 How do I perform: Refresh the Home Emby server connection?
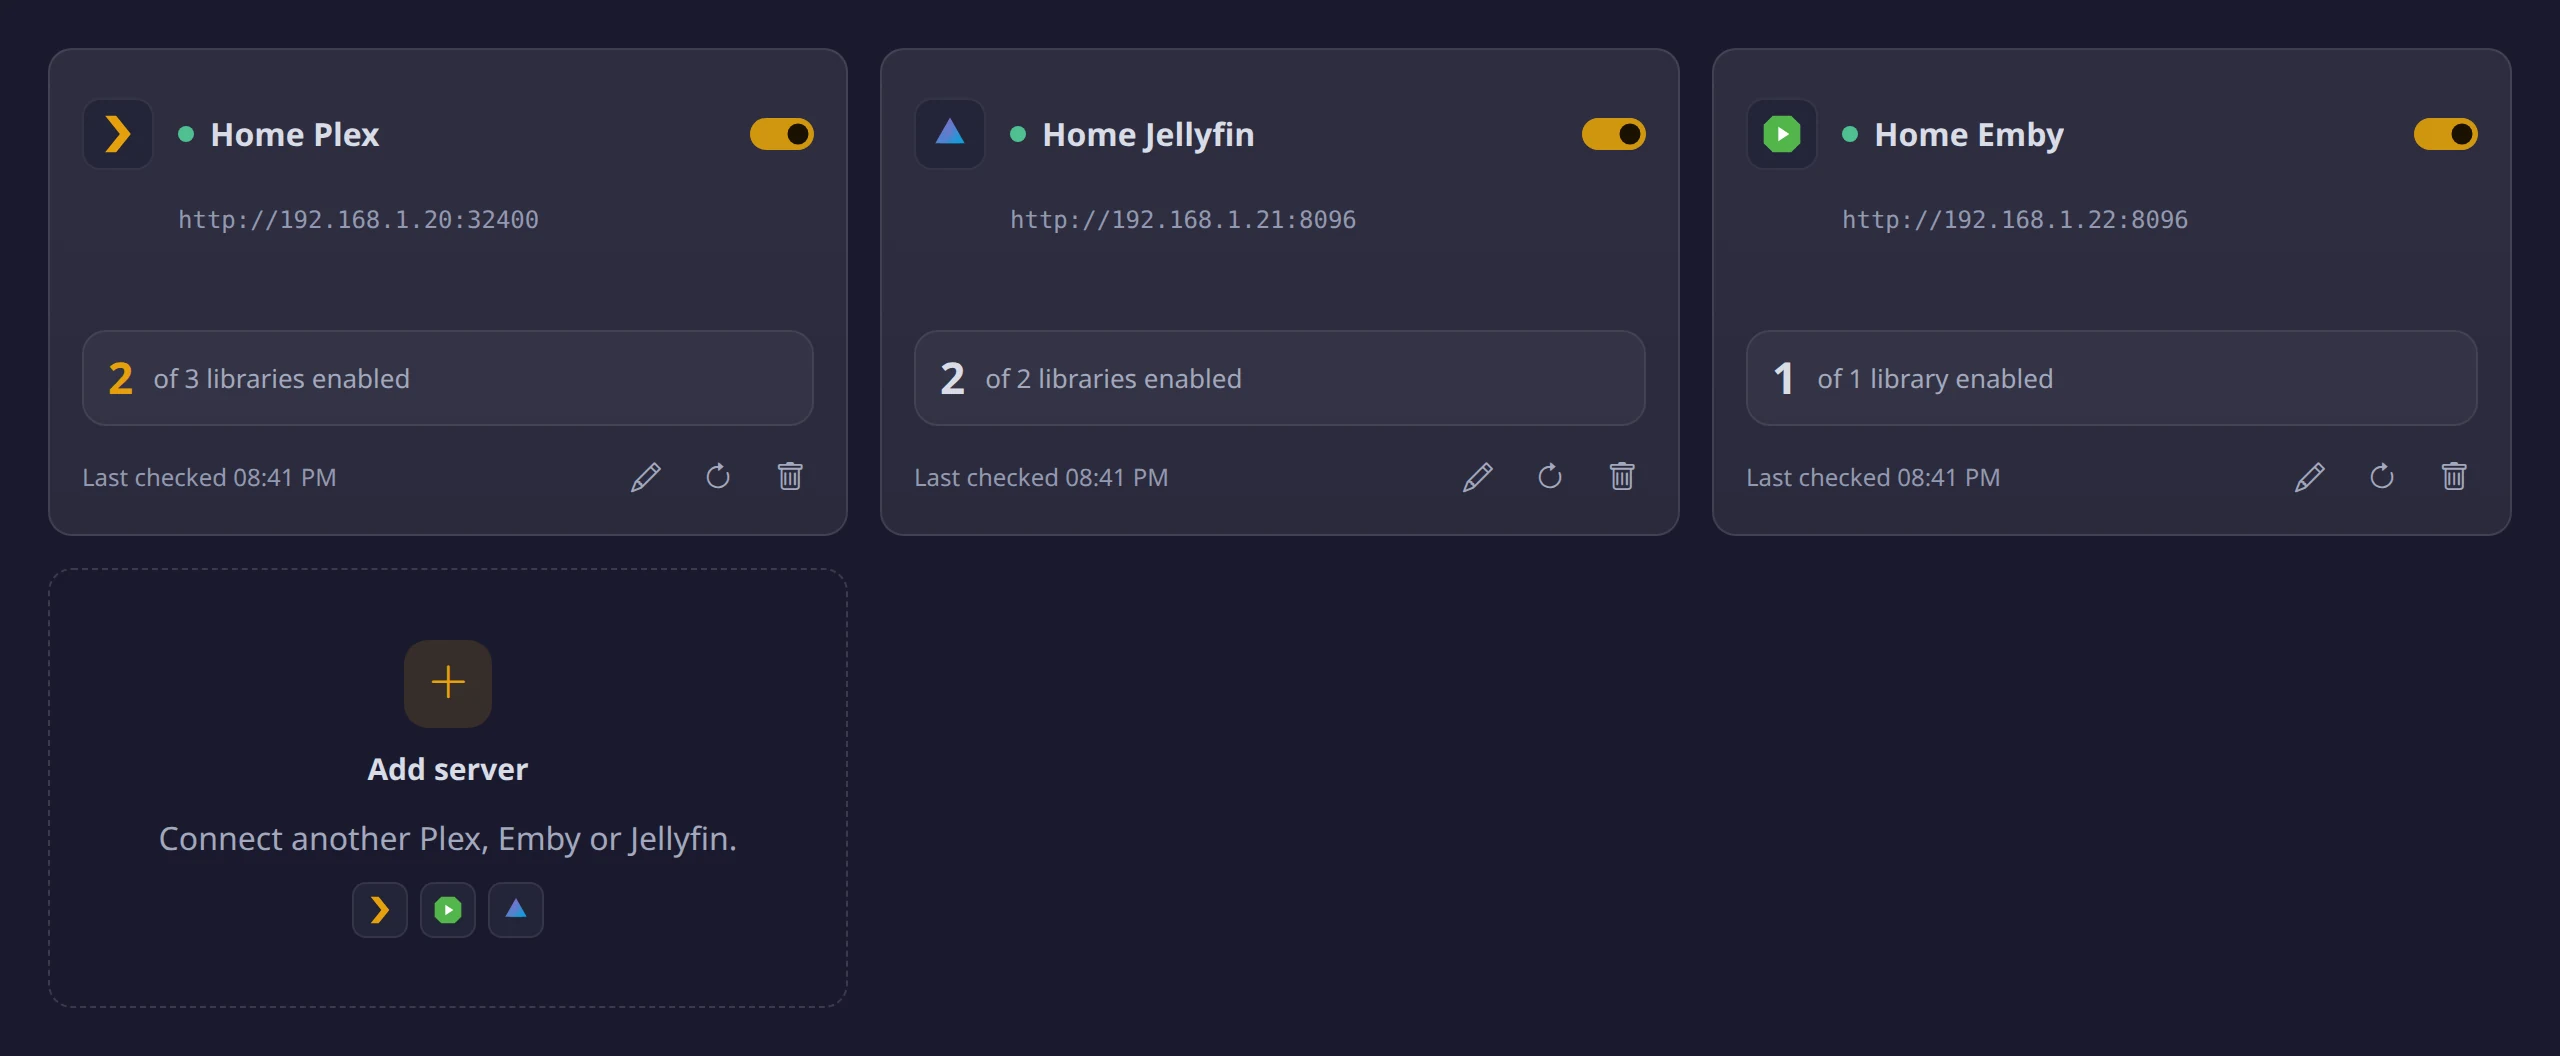coord(2382,477)
